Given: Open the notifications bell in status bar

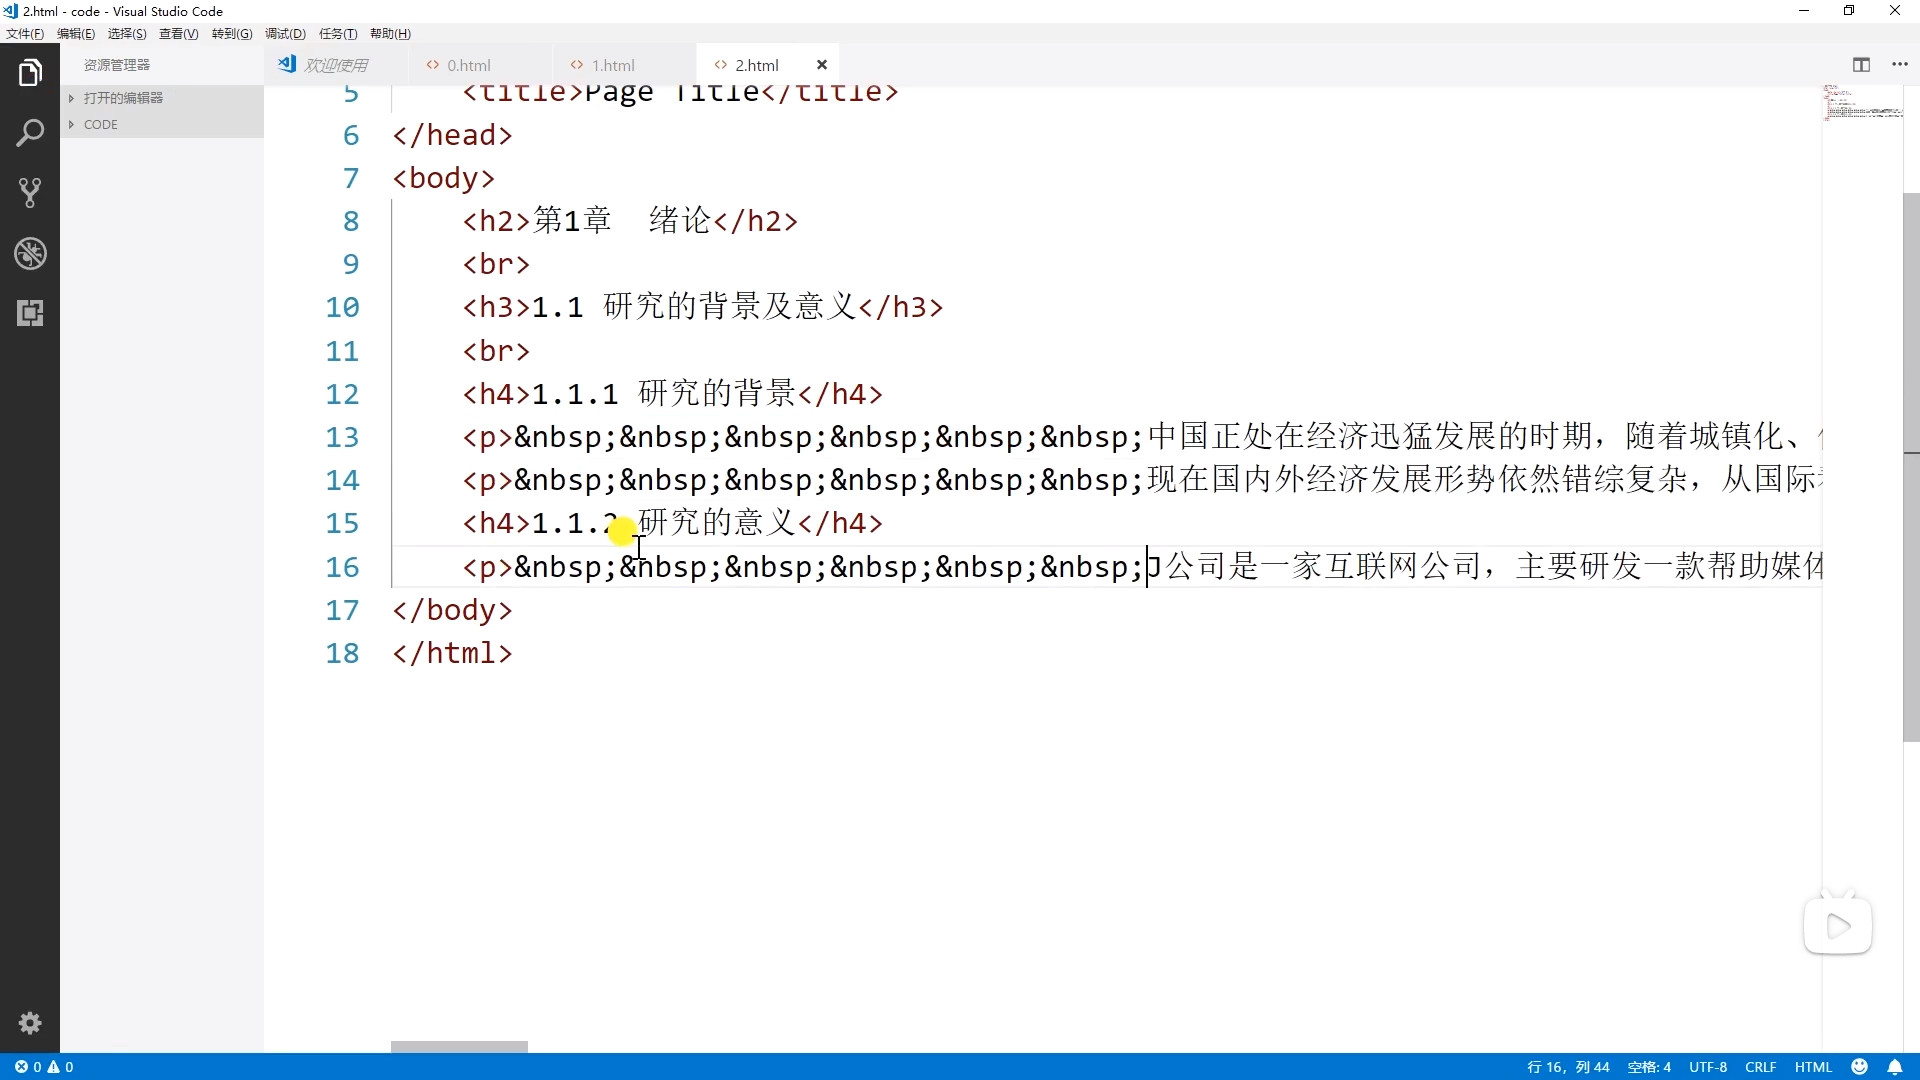Looking at the screenshot, I should (x=1895, y=1067).
